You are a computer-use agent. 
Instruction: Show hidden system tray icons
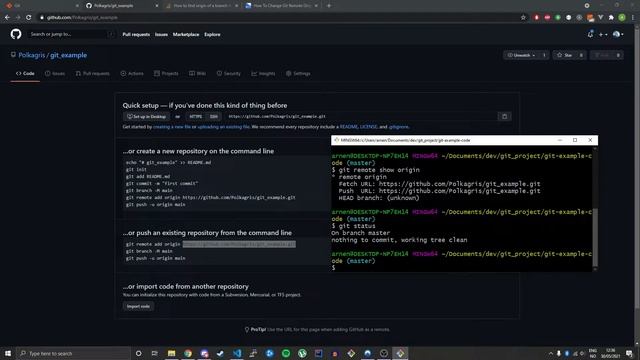point(551,353)
